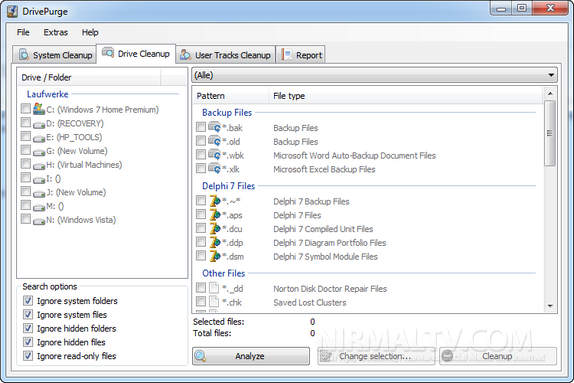The image size is (574, 383).
Task: Click the backup icon beside *.wbk
Action: pyautogui.click(x=215, y=155)
